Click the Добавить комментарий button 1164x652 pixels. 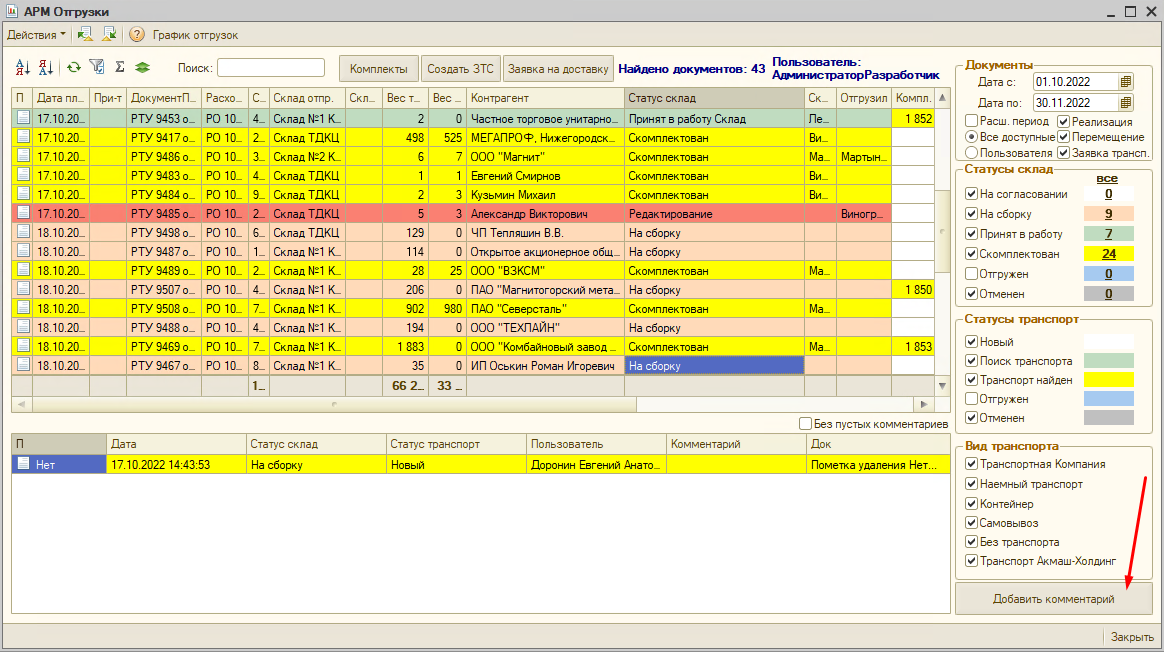point(1053,599)
